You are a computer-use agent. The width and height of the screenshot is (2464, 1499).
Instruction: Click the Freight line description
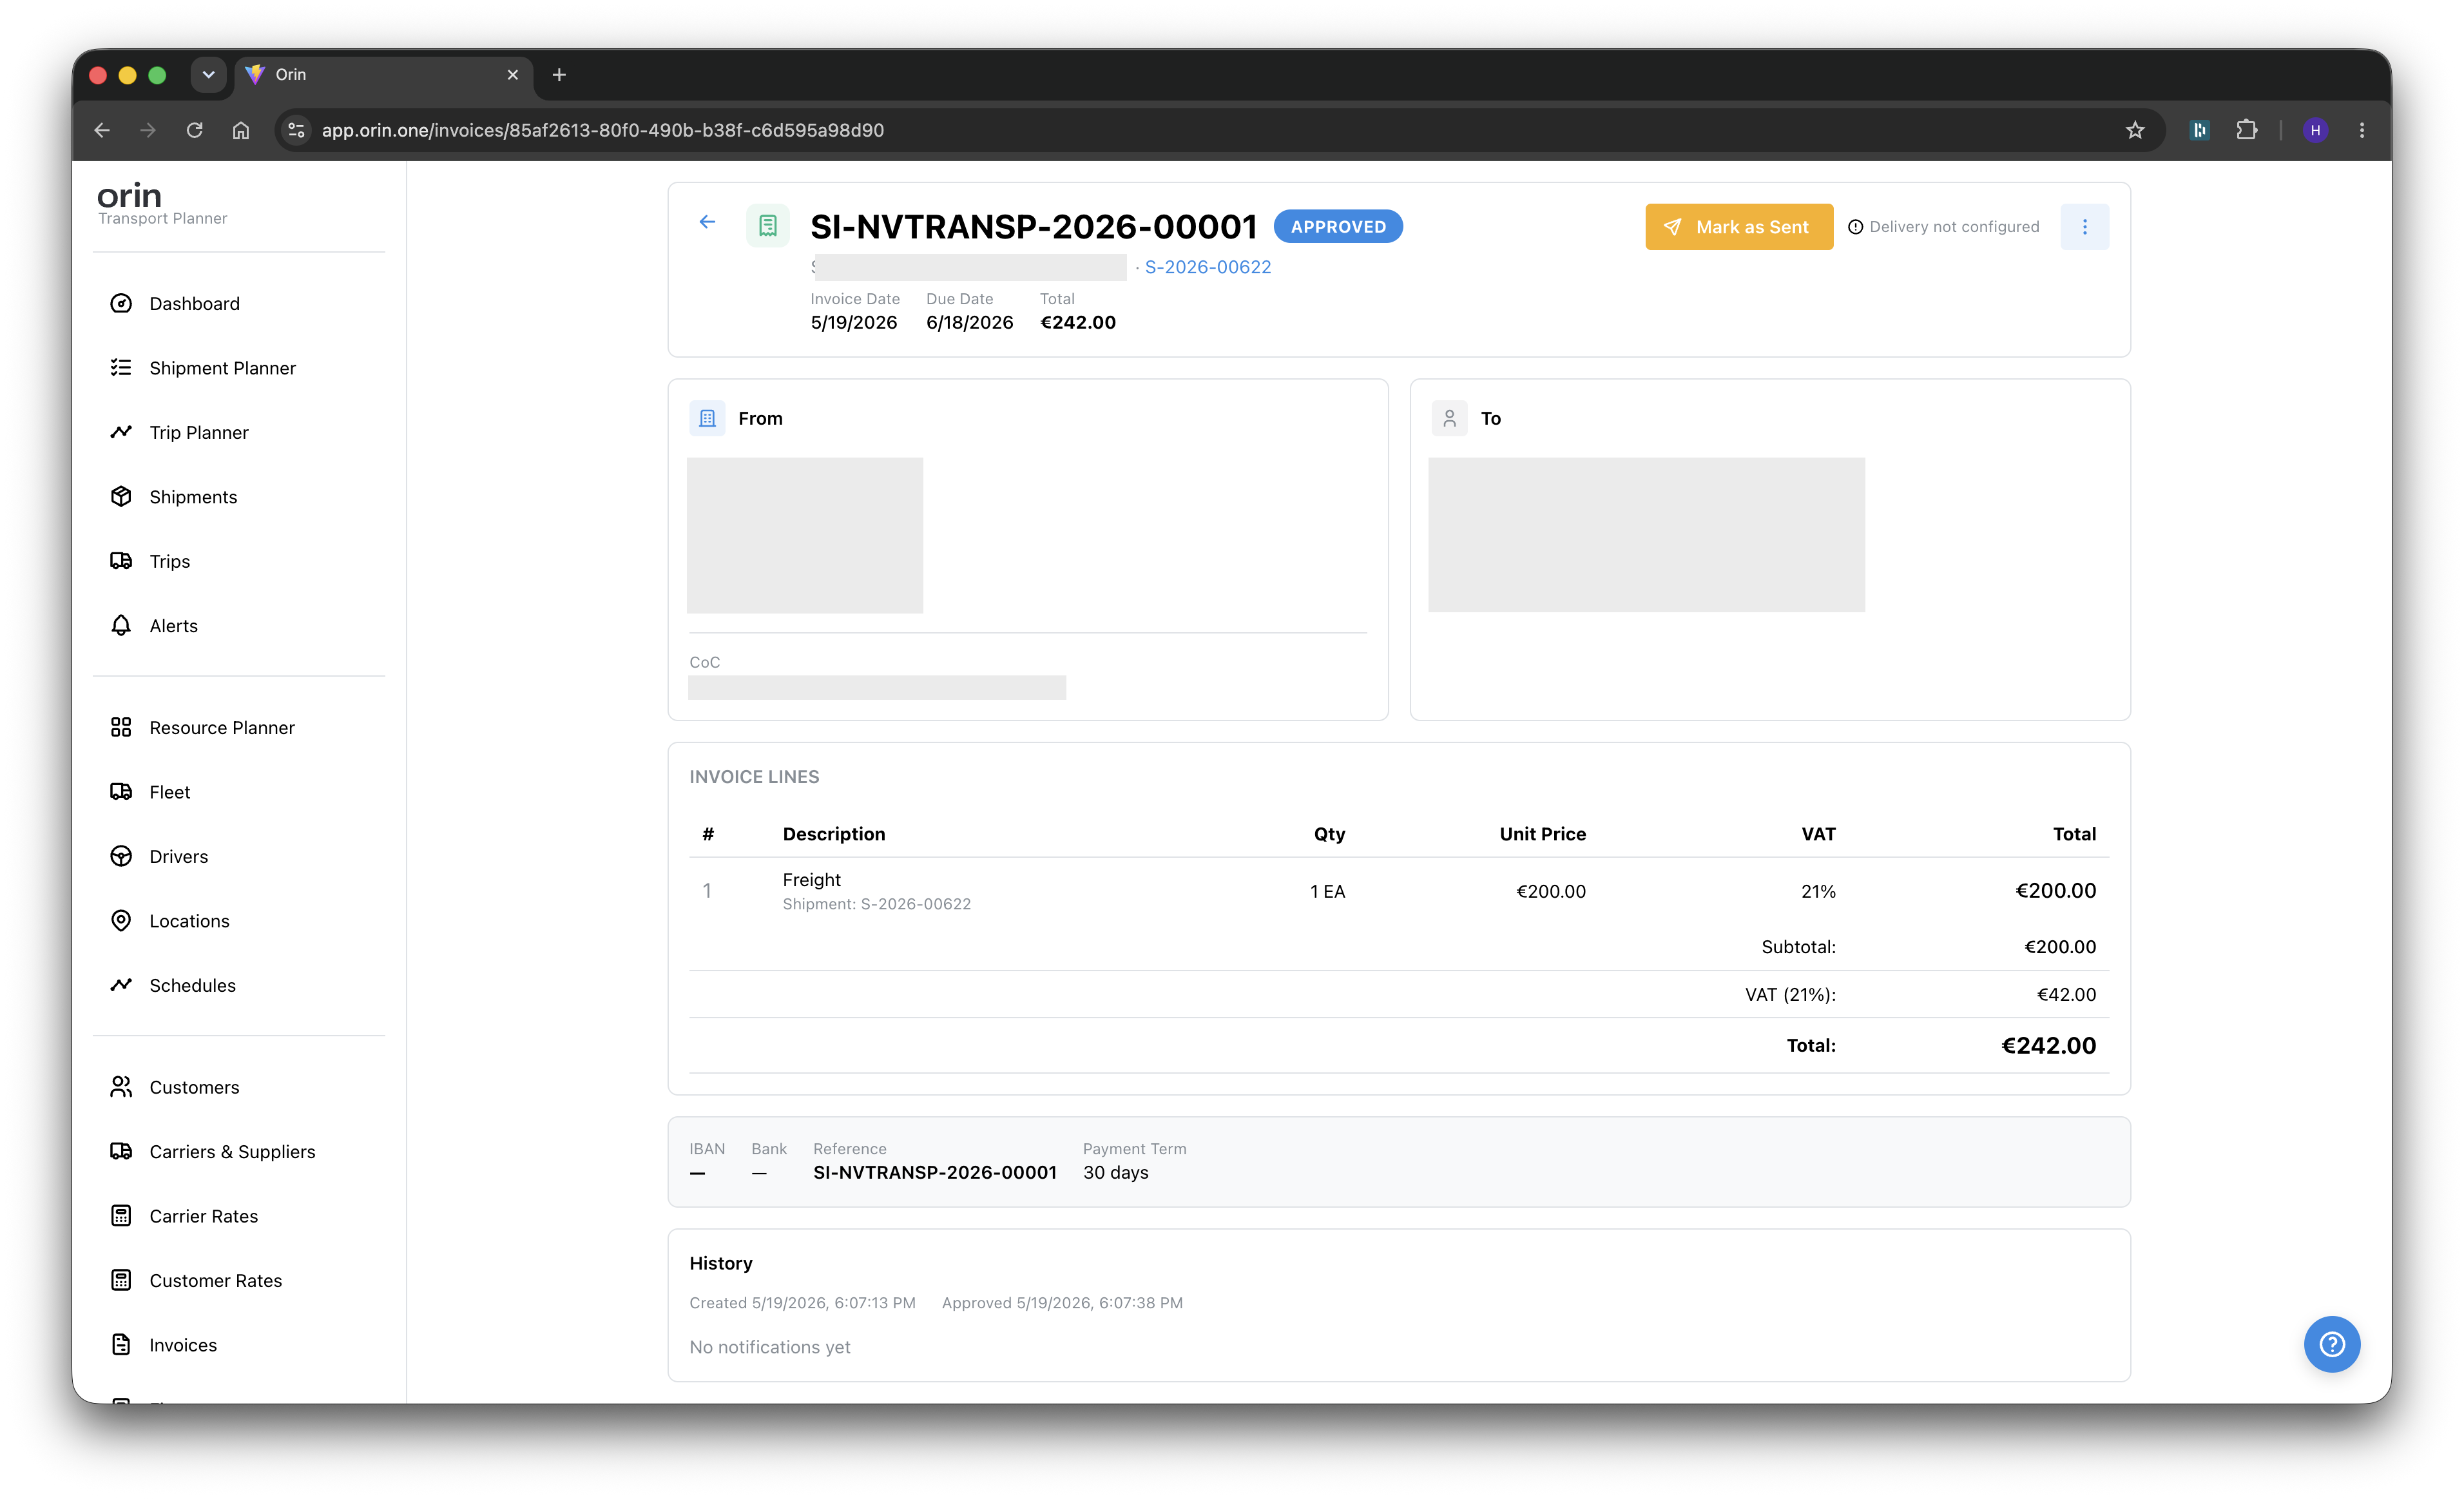click(x=811, y=879)
